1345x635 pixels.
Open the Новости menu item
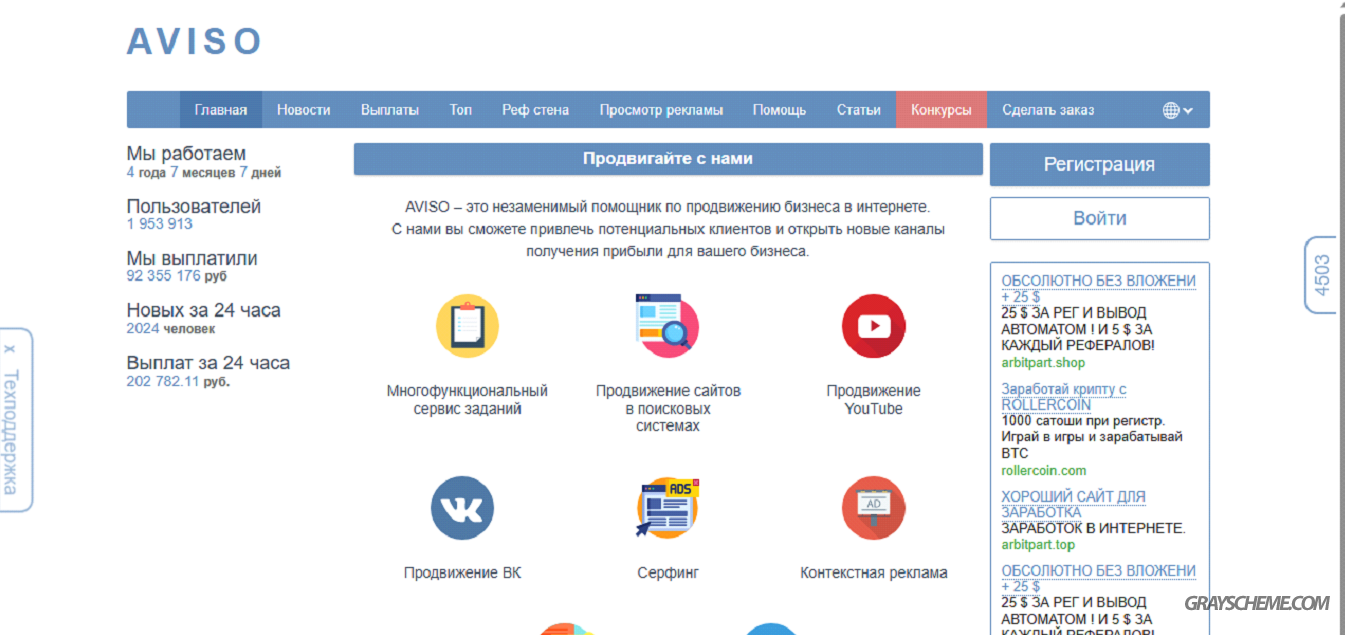[x=304, y=110]
